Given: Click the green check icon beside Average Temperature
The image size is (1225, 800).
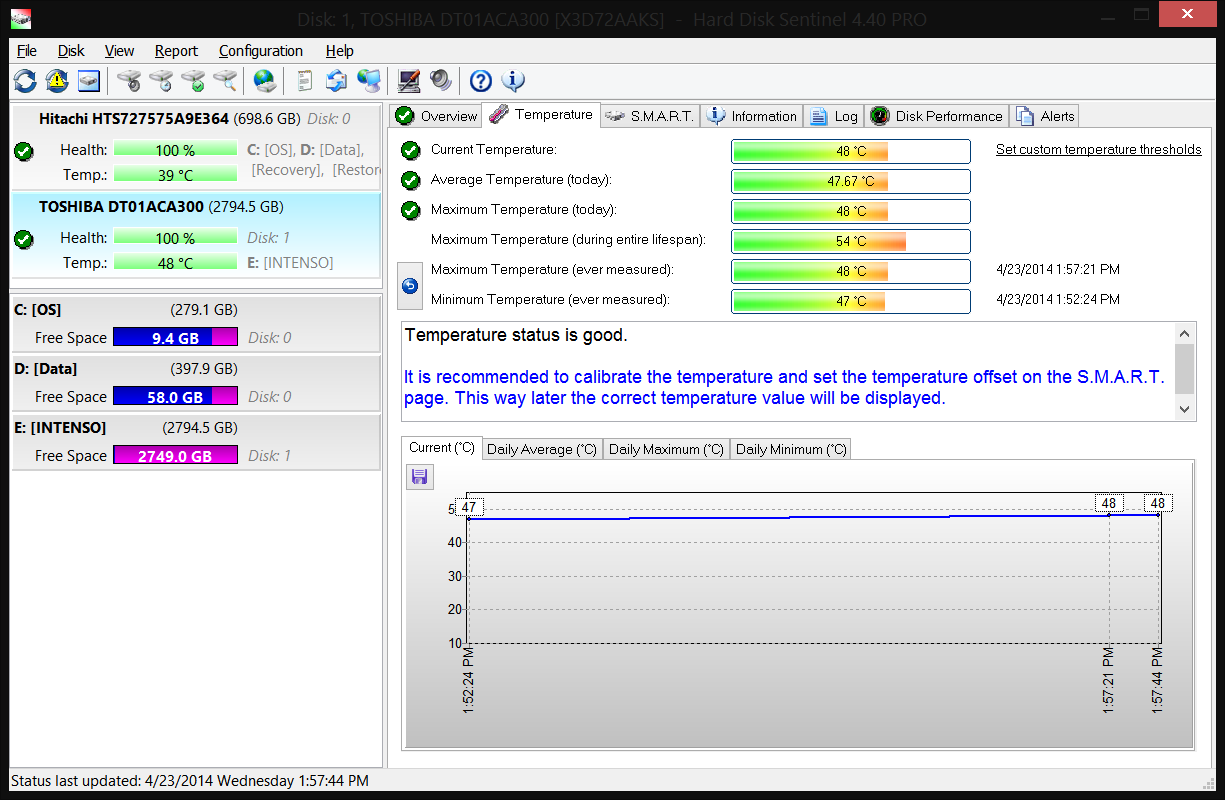Looking at the screenshot, I should pyautogui.click(x=410, y=181).
